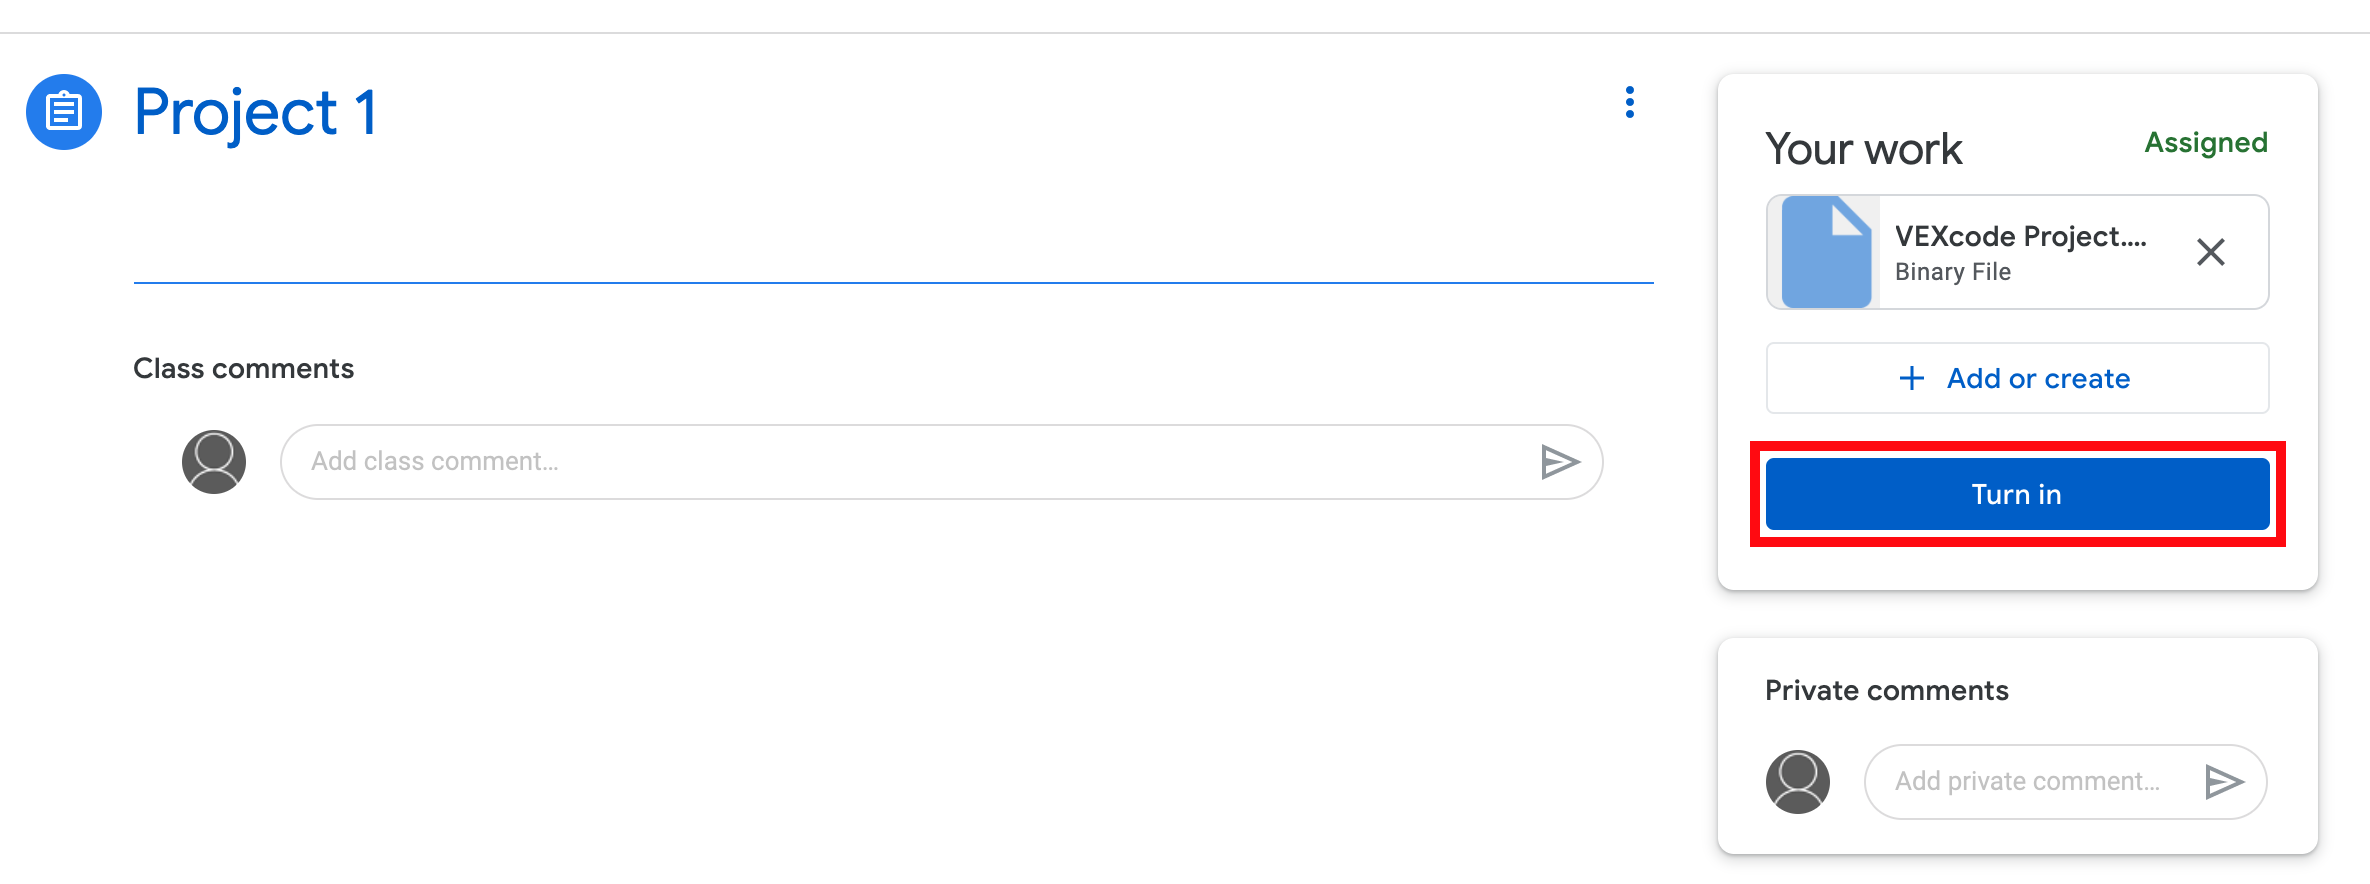
Task: Click the Add class comment field
Action: [700, 462]
